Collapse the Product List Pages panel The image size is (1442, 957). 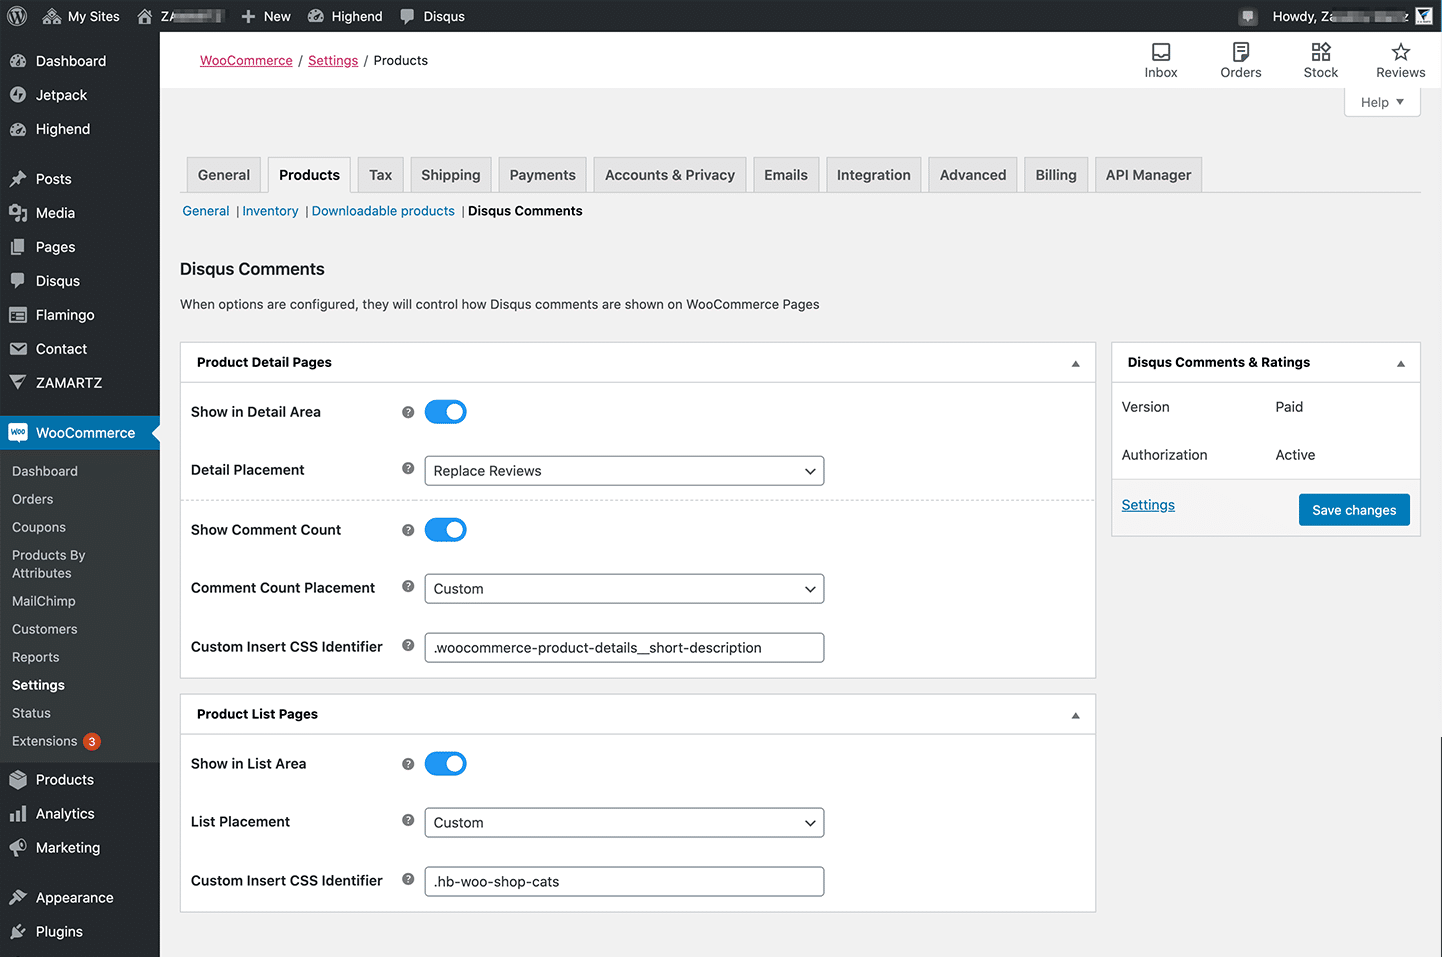point(1075,714)
